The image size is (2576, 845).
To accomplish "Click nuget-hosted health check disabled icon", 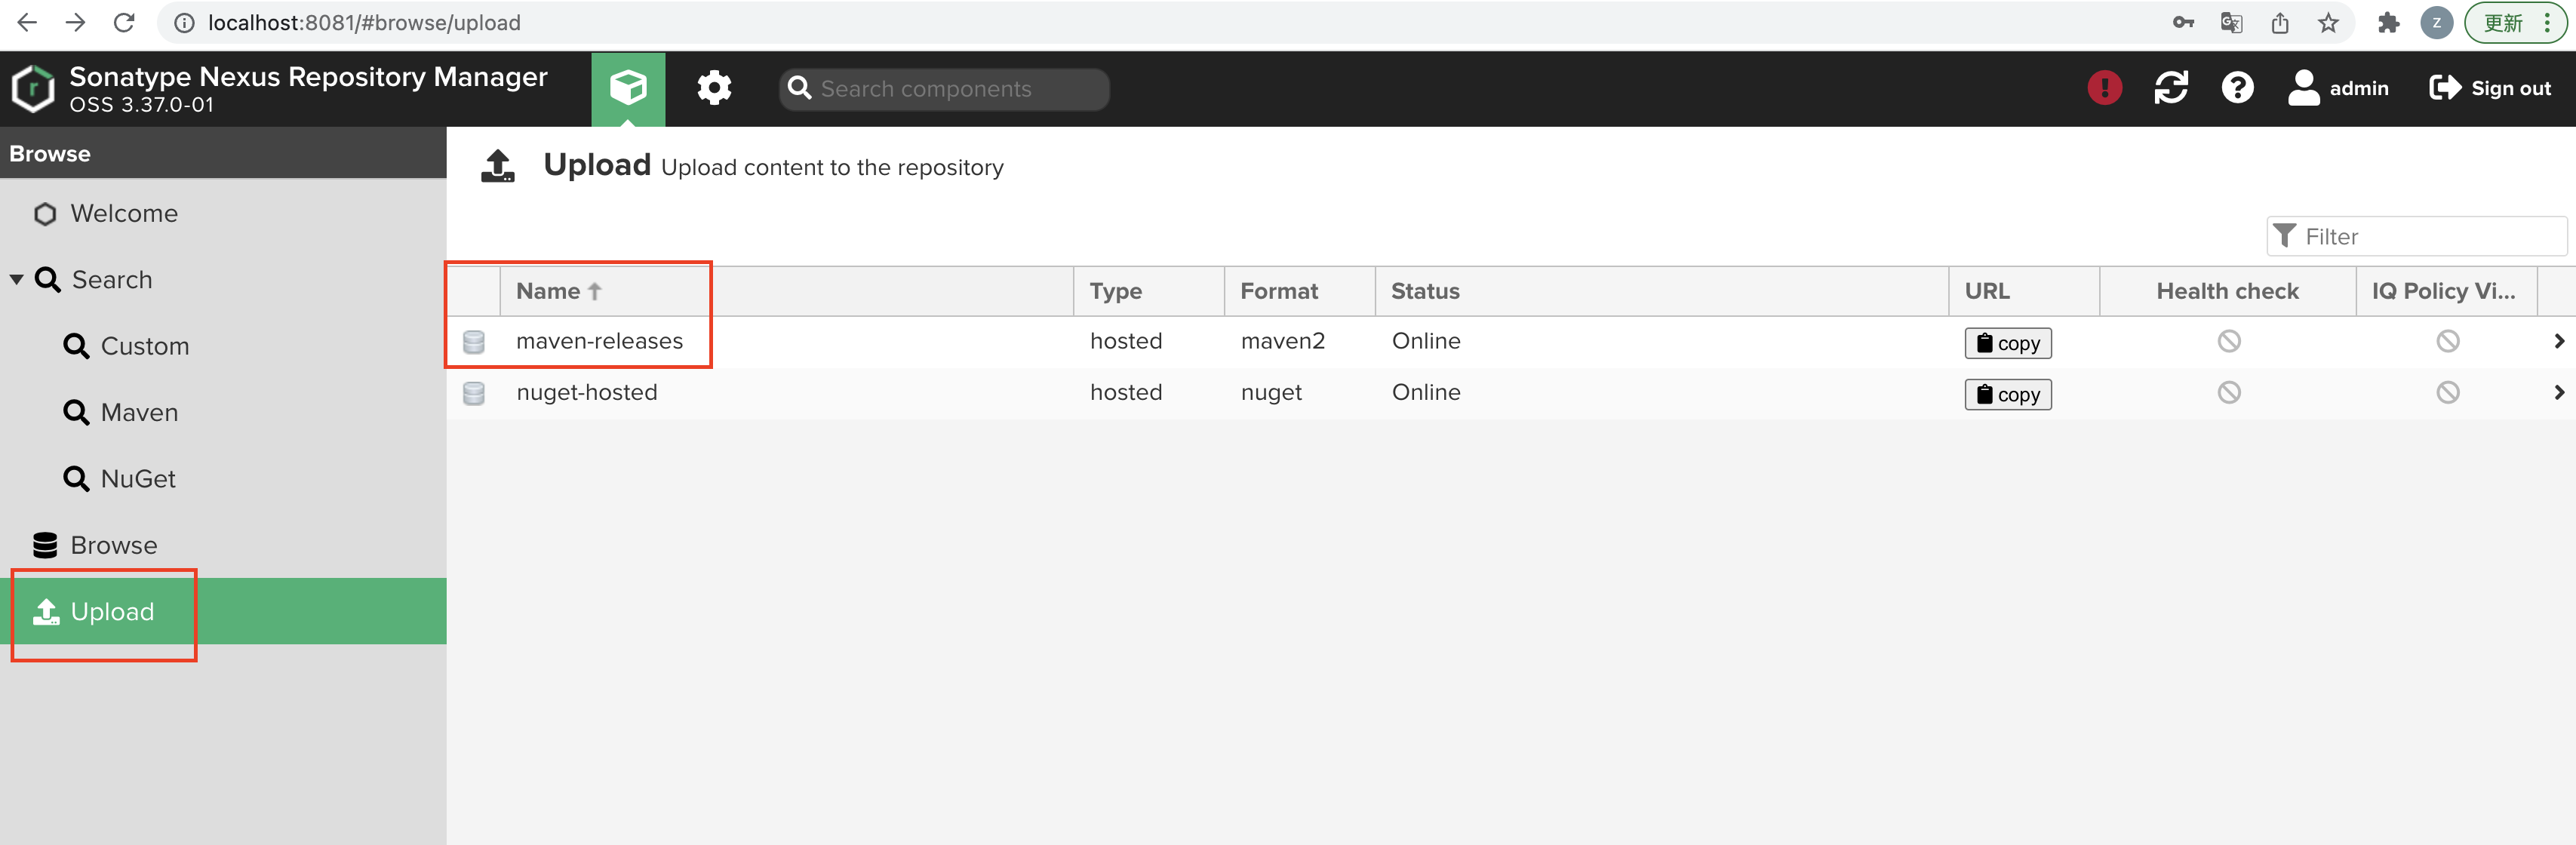I will pos(2229,393).
